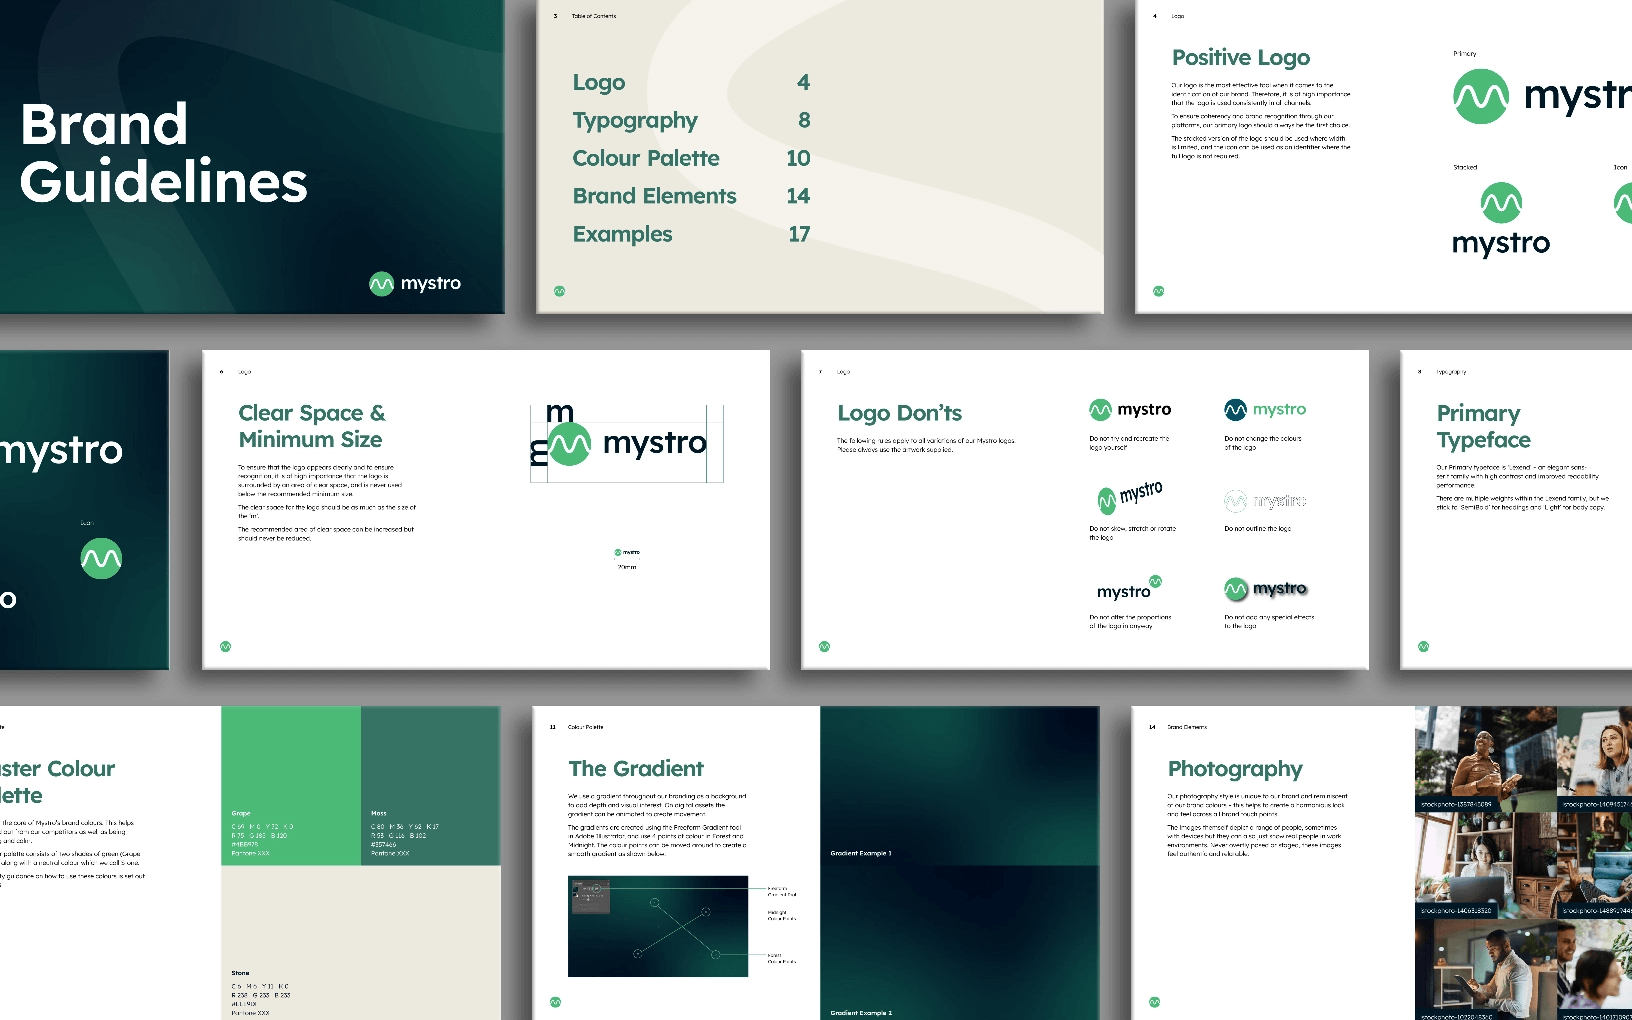Click page number 10 in the contents

798,158
